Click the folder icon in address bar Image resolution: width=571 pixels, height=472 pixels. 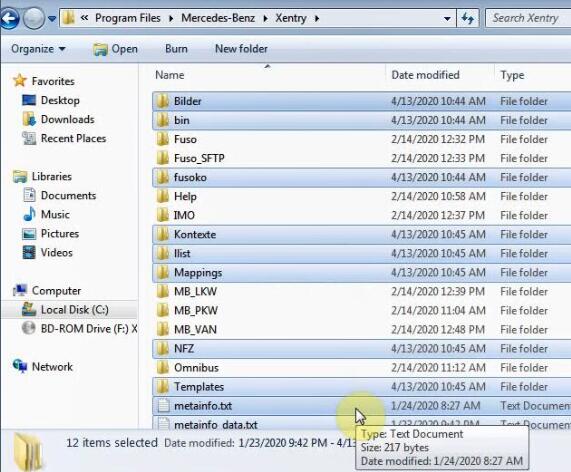tap(68, 18)
